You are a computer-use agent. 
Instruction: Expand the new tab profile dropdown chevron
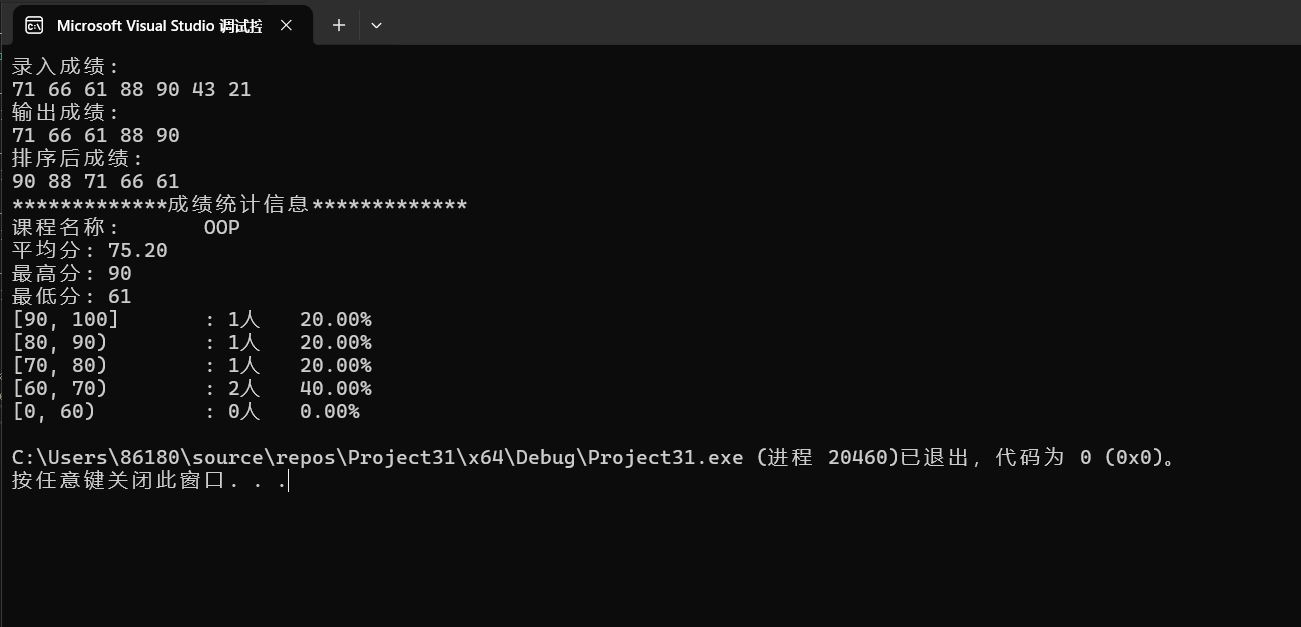(x=376, y=25)
